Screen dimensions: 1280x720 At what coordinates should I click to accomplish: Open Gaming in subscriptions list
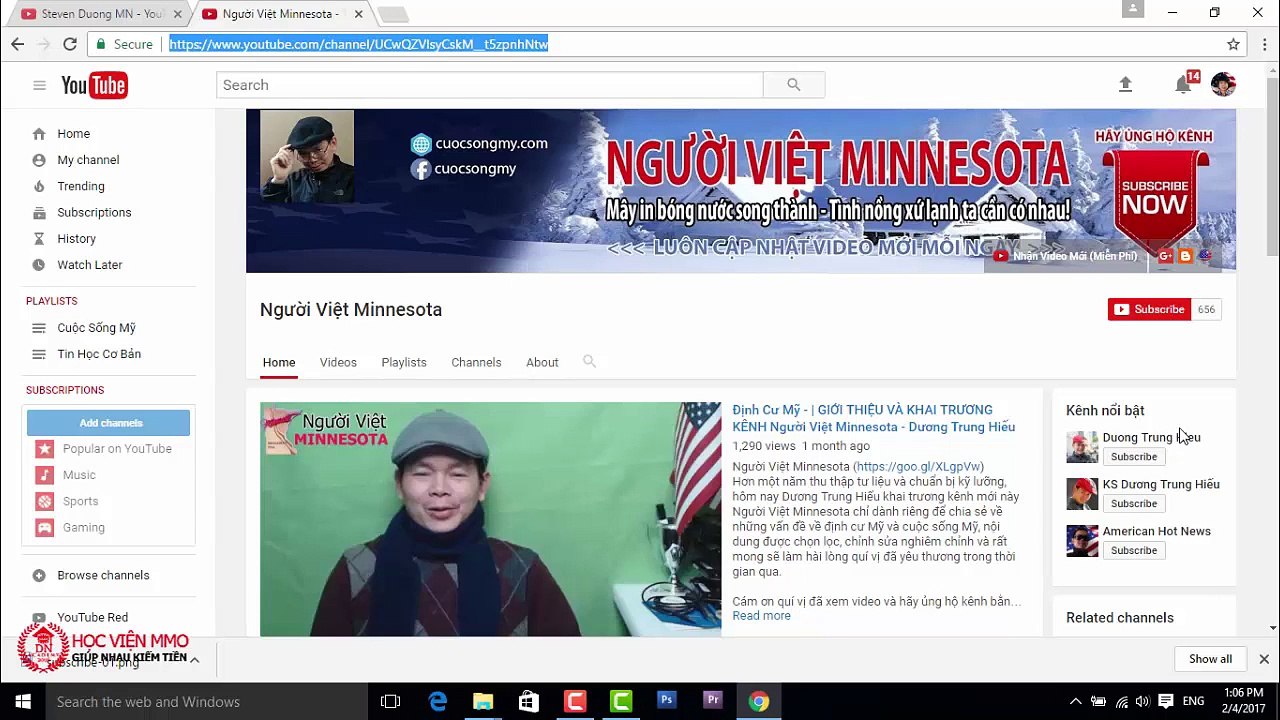84,527
